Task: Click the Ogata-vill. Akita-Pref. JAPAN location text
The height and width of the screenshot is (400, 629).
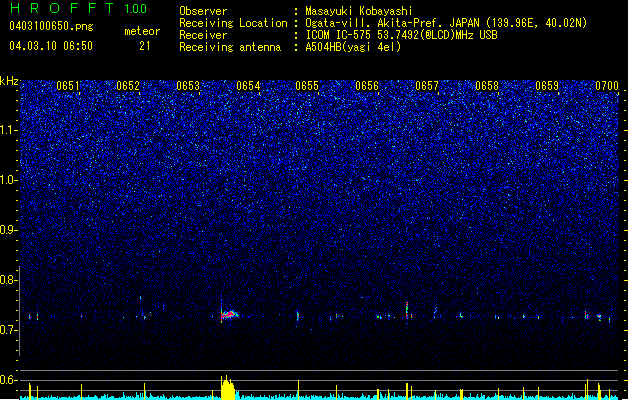Action: click(446, 23)
